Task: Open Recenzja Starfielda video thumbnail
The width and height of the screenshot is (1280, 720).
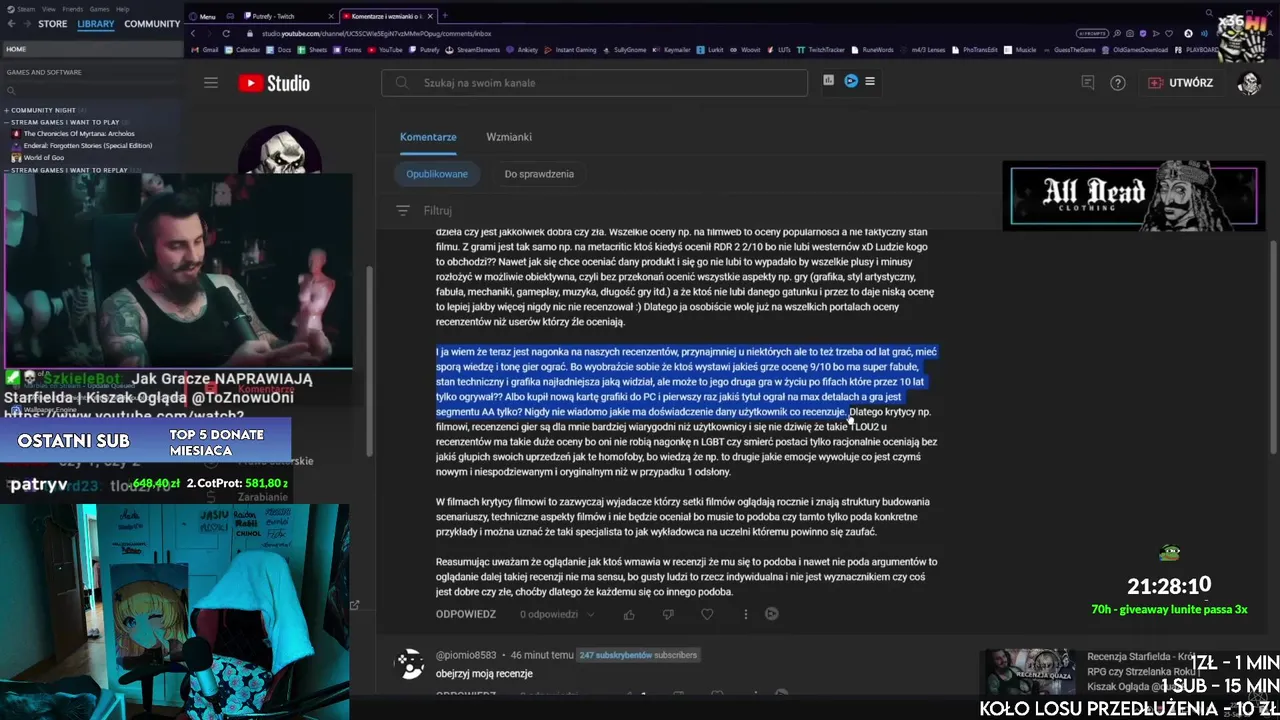Action: point(1030,671)
